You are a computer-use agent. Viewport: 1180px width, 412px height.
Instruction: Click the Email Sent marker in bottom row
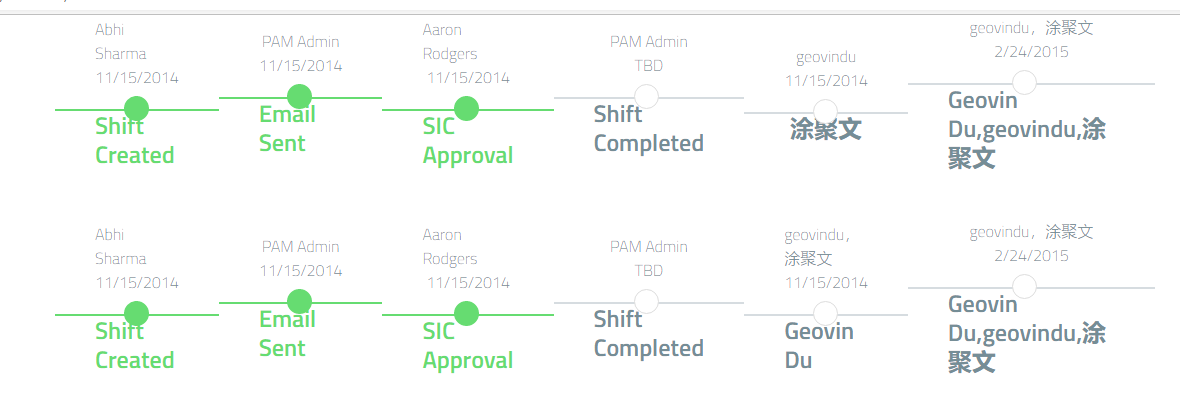coord(299,301)
